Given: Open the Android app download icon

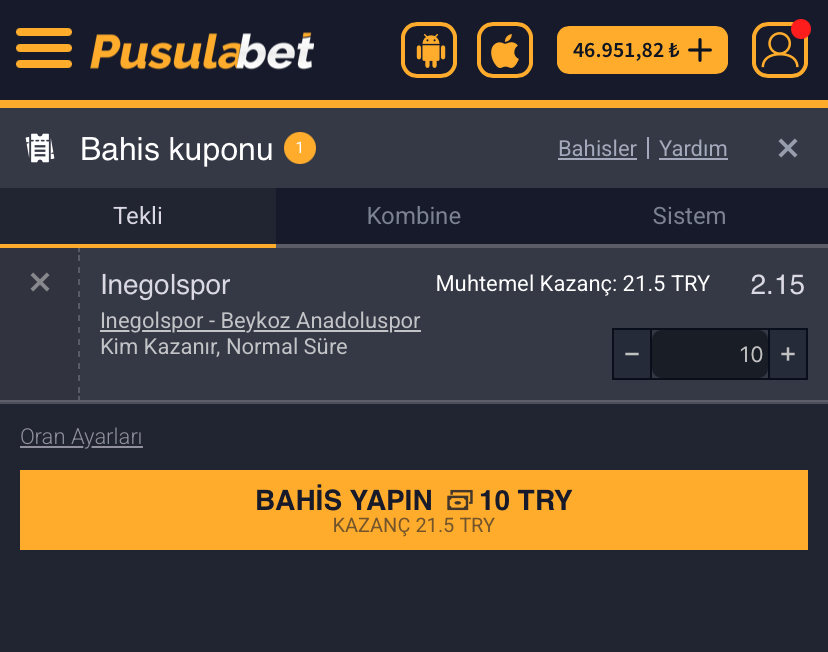Looking at the screenshot, I should pos(429,50).
